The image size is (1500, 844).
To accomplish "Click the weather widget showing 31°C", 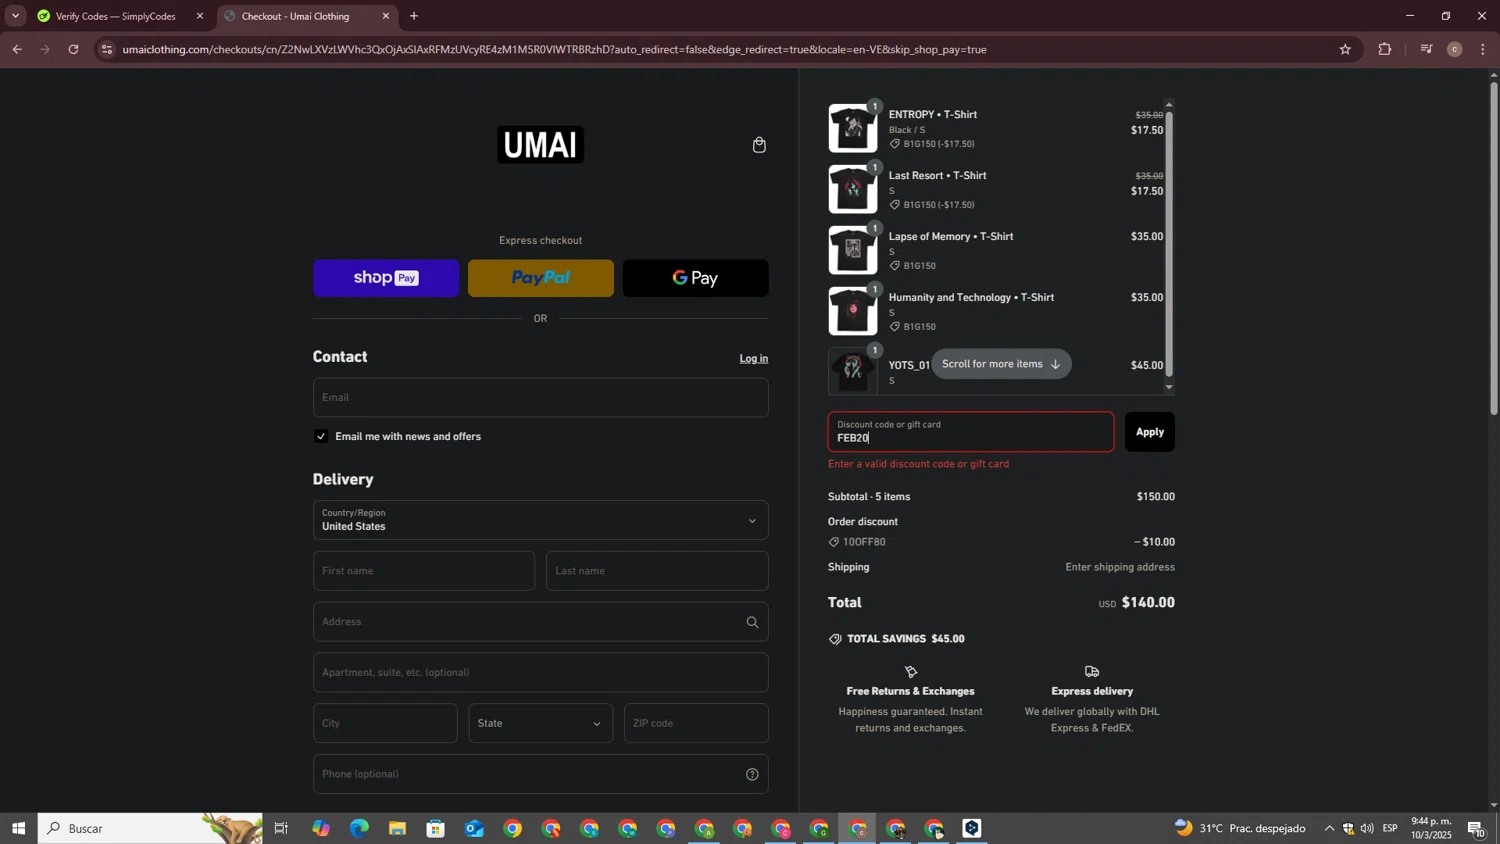I will 1240,828.
